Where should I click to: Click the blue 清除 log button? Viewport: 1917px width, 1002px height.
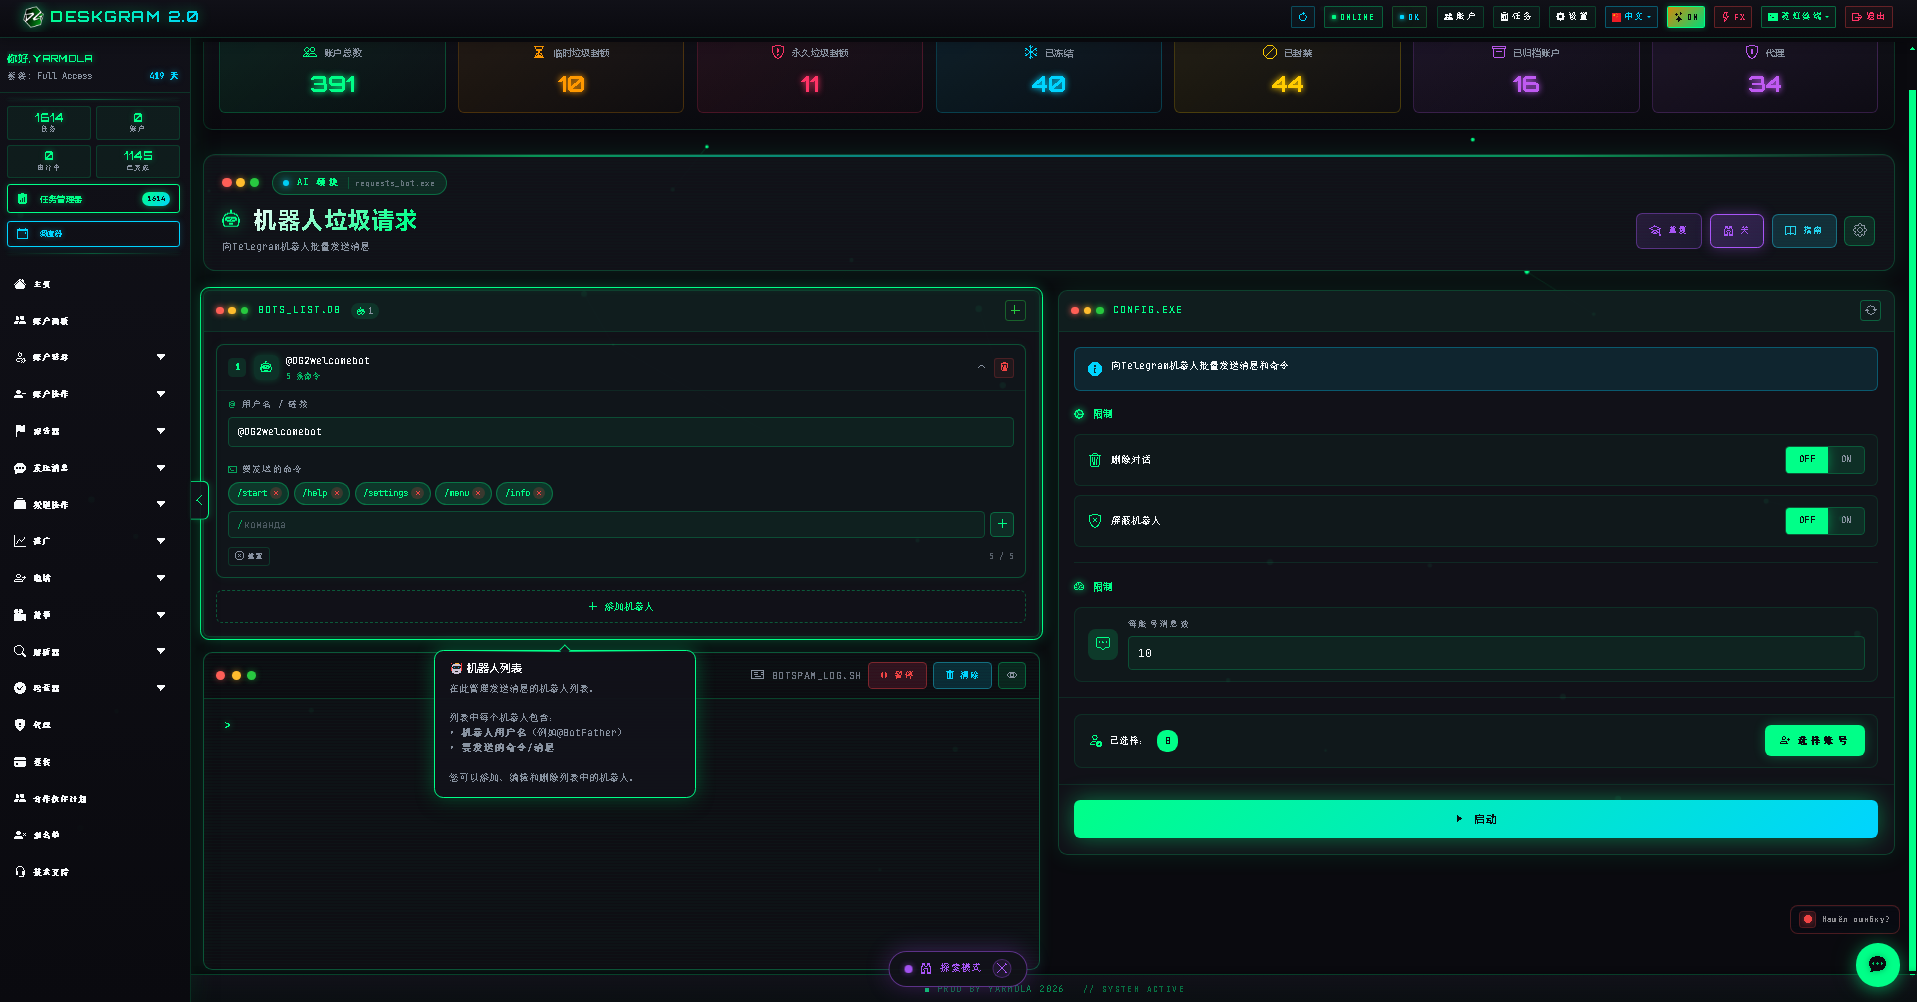(x=962, y=675)
